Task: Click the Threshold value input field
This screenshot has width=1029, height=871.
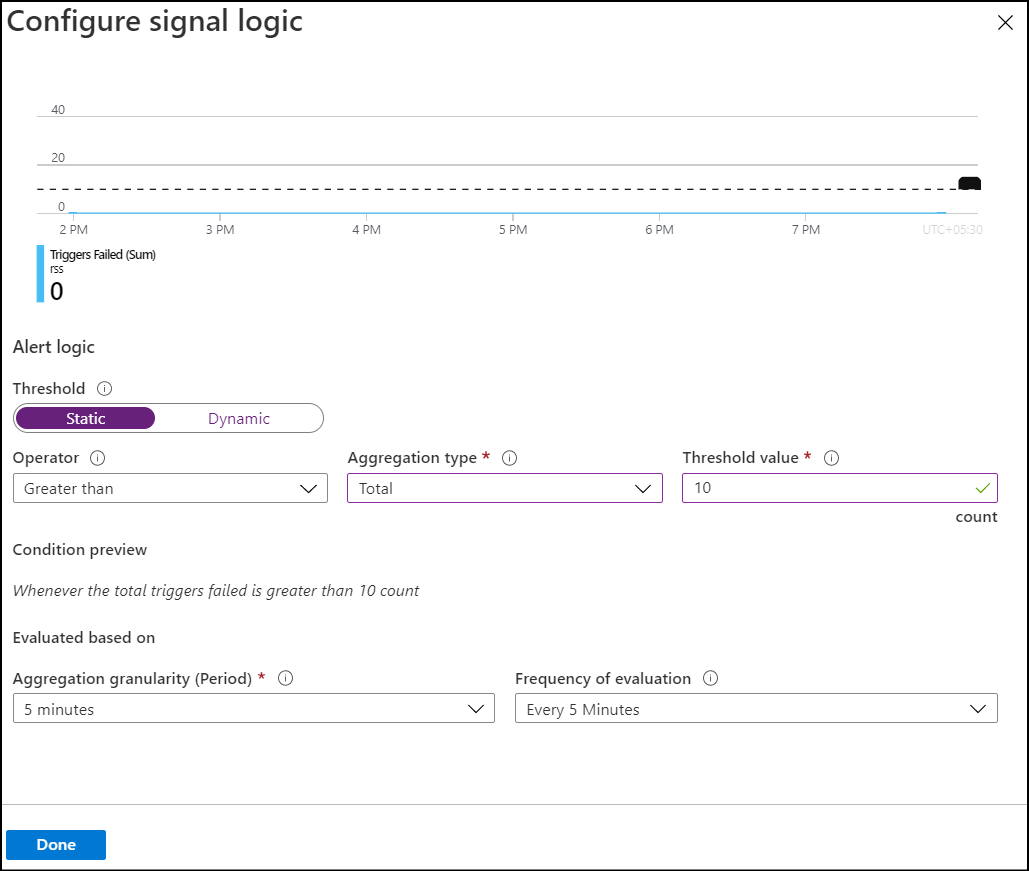Action: coord(825,489)
